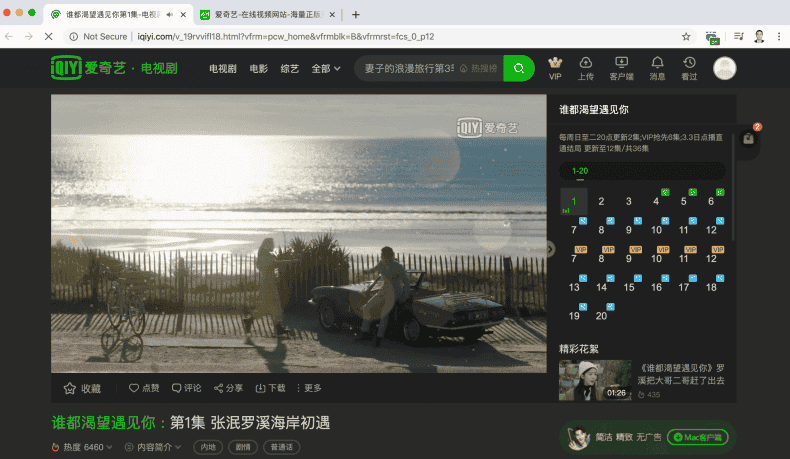
Task: Click the video player area
Action: pyautogui.click(x=298, y=233)
